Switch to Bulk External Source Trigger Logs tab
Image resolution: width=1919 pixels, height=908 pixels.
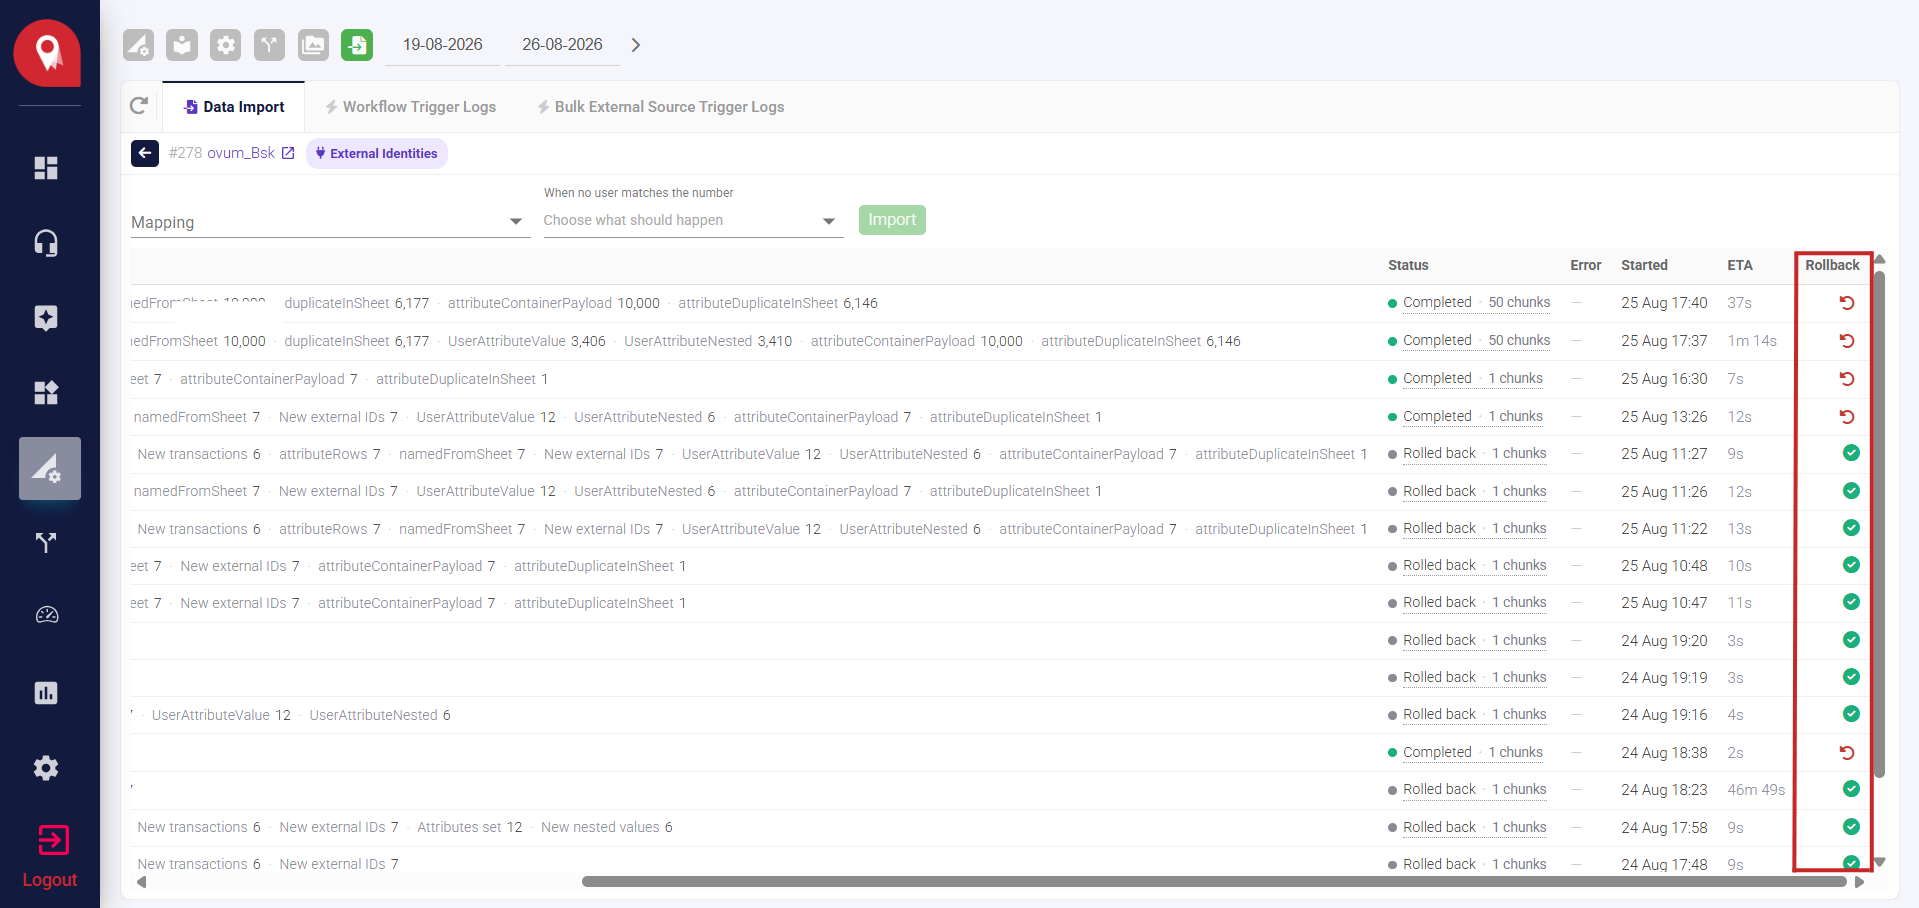tap(660, 107)
